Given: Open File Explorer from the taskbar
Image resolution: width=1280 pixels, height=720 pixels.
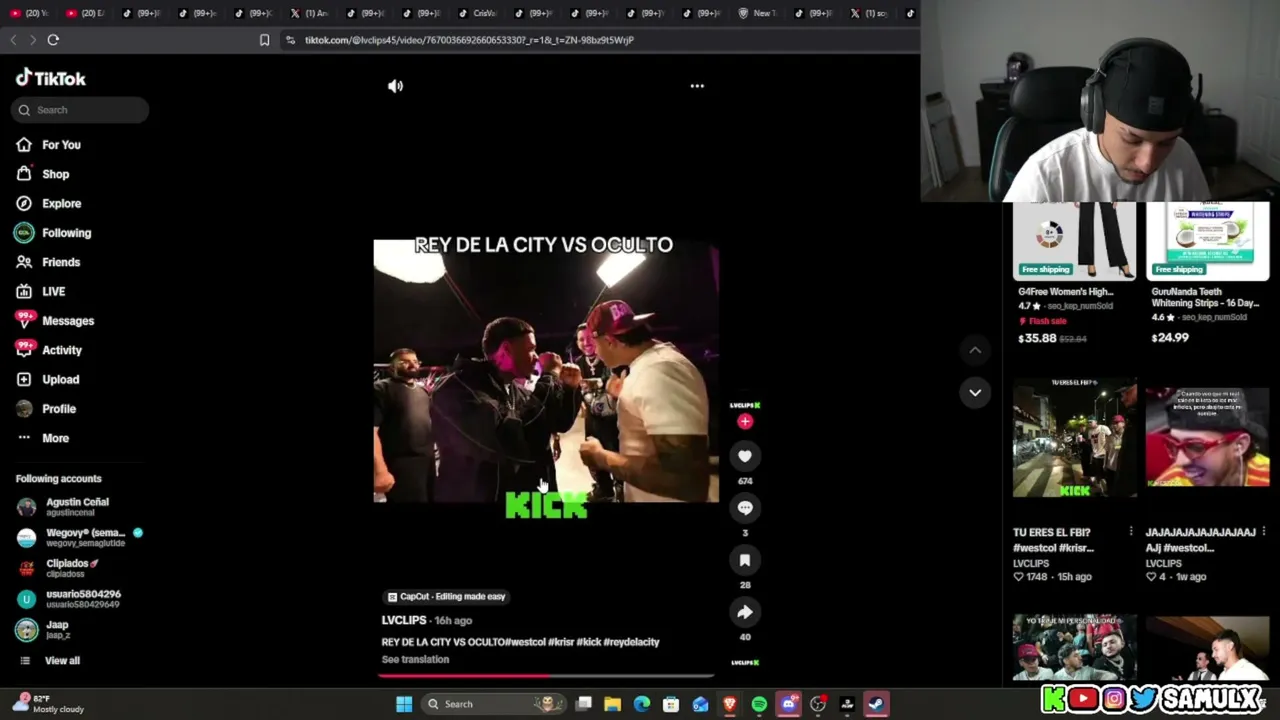Looking at the screenshot, I should (x=613, y=704).
